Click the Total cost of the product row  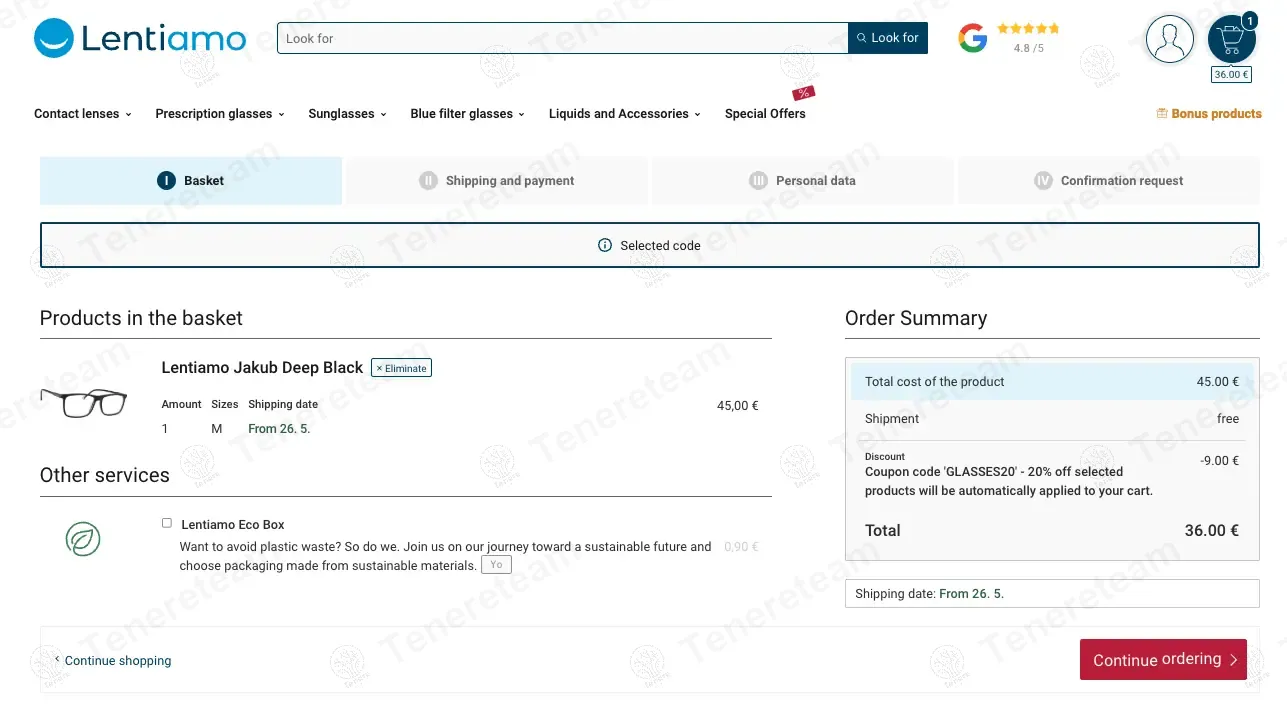pos(1052,382)
